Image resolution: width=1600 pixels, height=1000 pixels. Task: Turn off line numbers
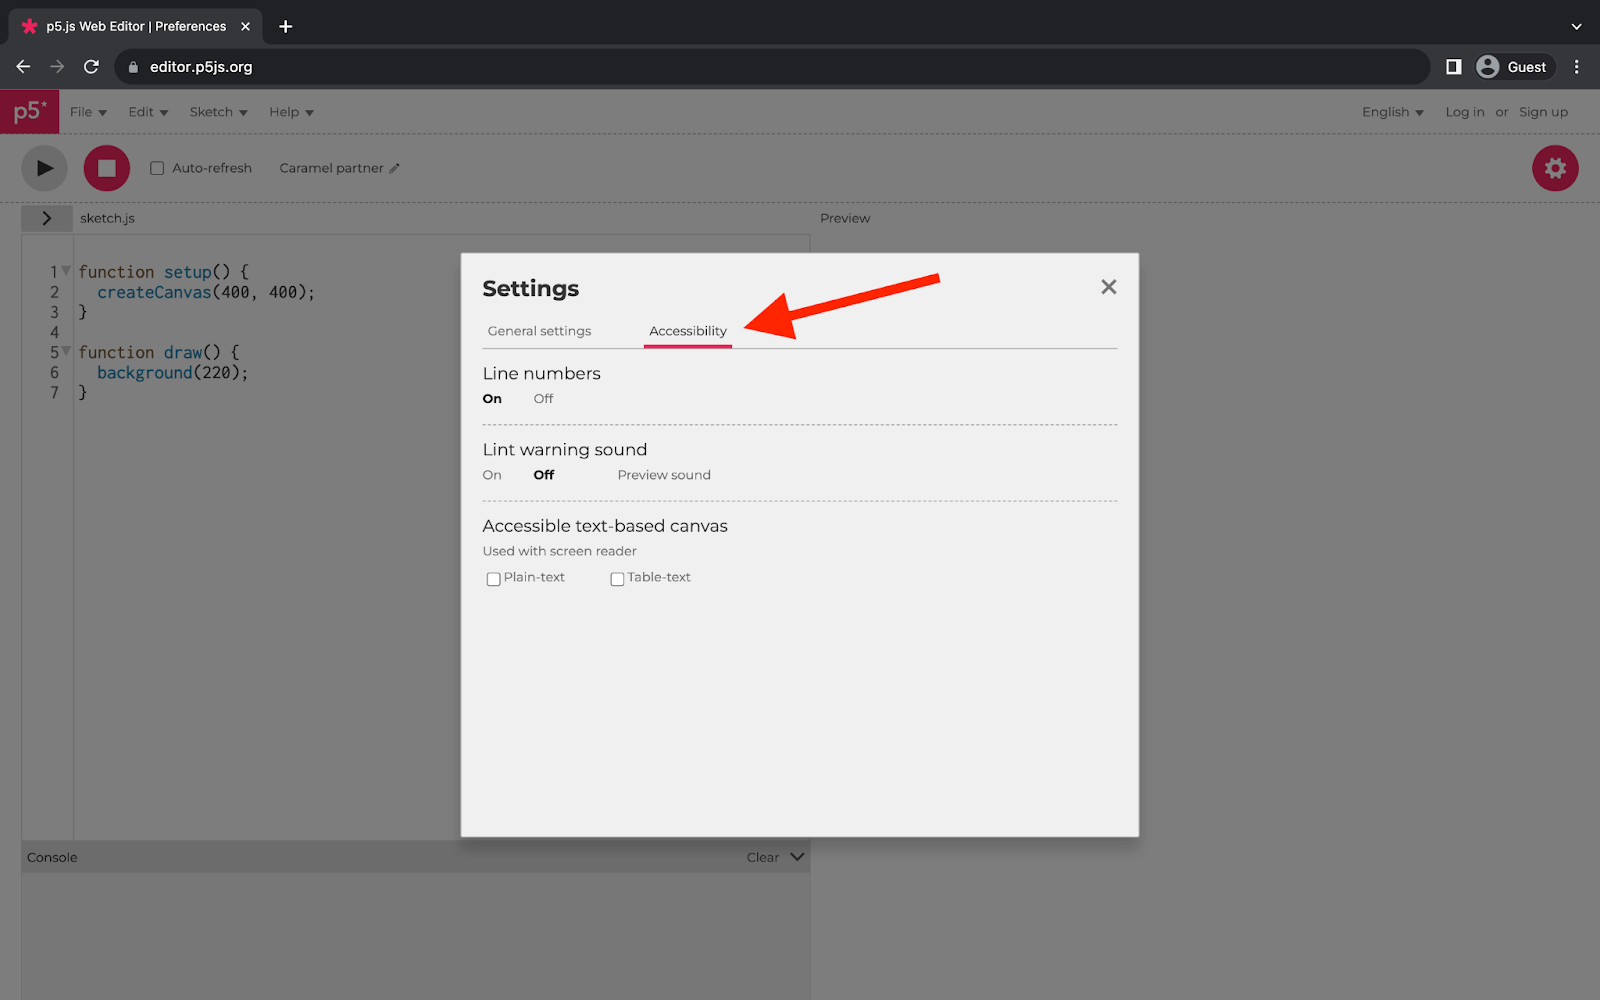click(x=542, y=398)
